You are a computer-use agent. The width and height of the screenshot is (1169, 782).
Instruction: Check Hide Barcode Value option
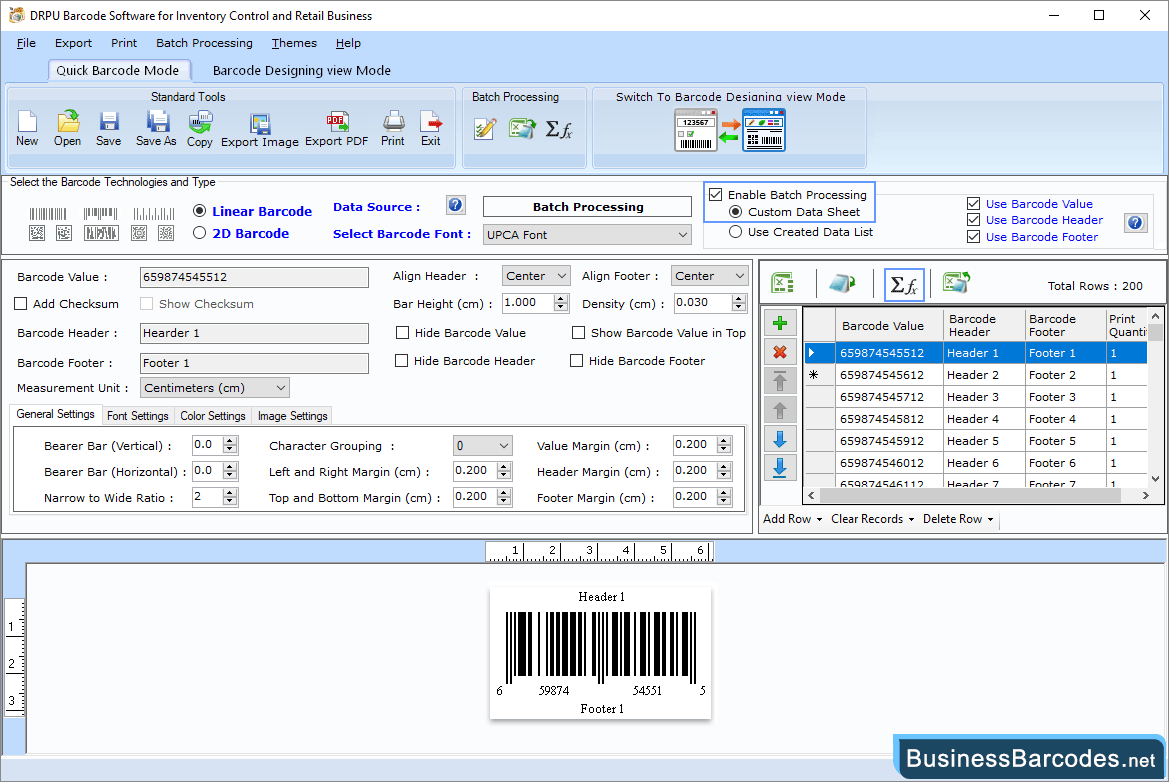[403, 332]
